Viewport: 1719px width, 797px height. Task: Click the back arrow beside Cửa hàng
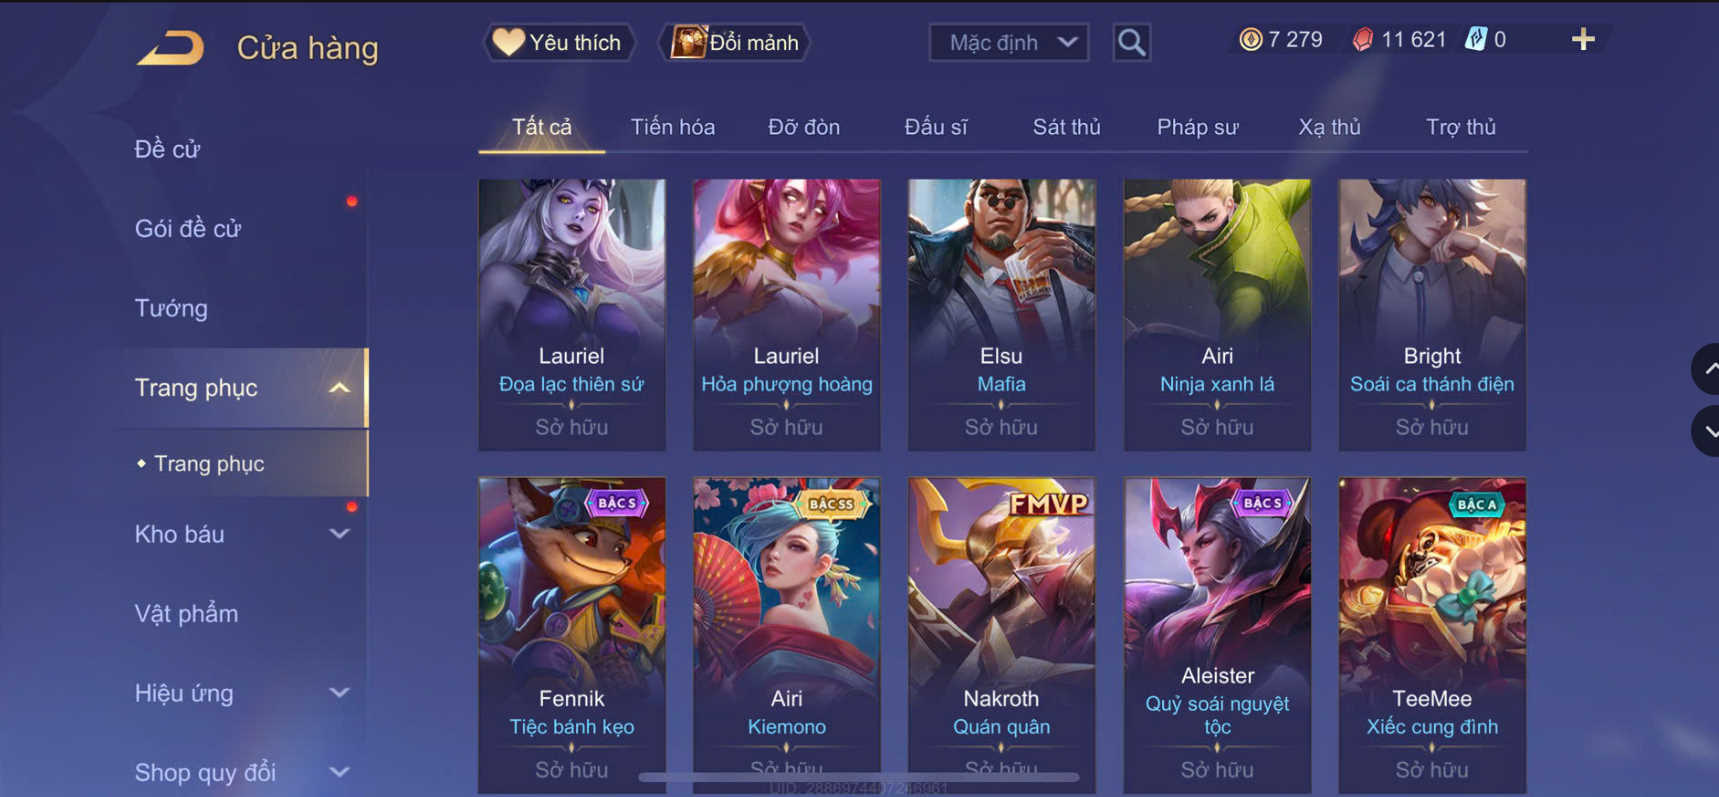click(x=171, y=47)
